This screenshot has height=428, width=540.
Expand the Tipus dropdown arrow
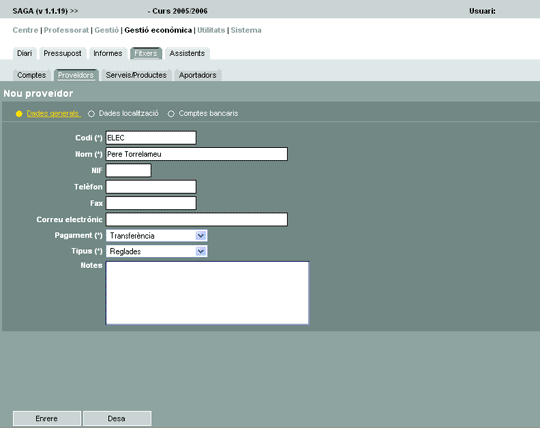201,251
